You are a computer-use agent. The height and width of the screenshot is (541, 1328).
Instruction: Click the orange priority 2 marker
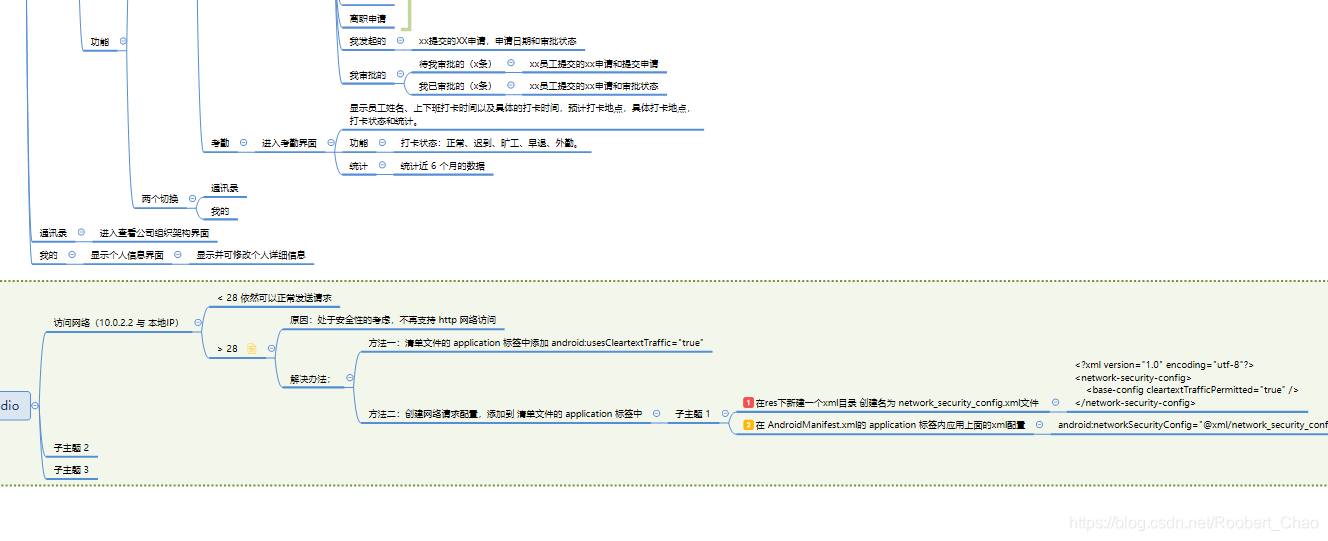pos(748,425)
